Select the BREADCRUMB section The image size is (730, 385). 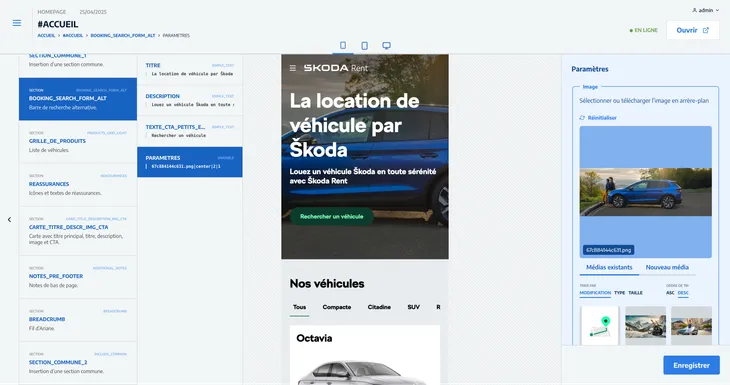[78, 320]
